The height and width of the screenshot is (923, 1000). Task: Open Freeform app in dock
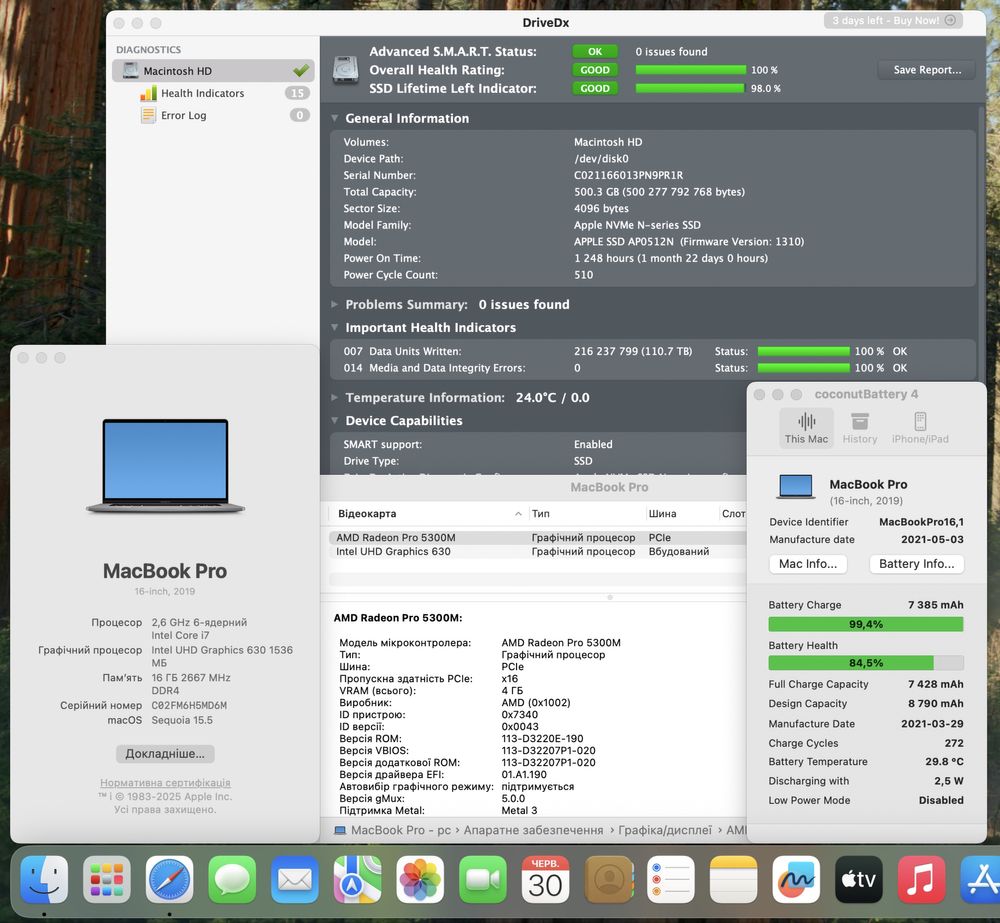[x=796, y=880]
